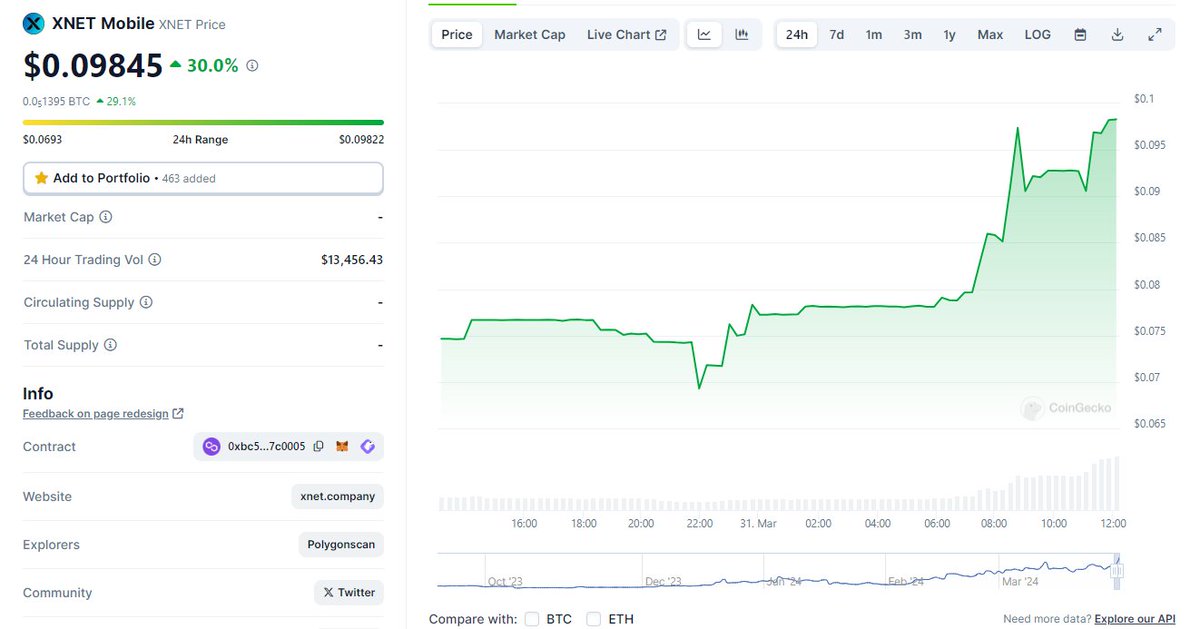Open the calendar date range picker

pyautogui.click(x=1080, y=35)
